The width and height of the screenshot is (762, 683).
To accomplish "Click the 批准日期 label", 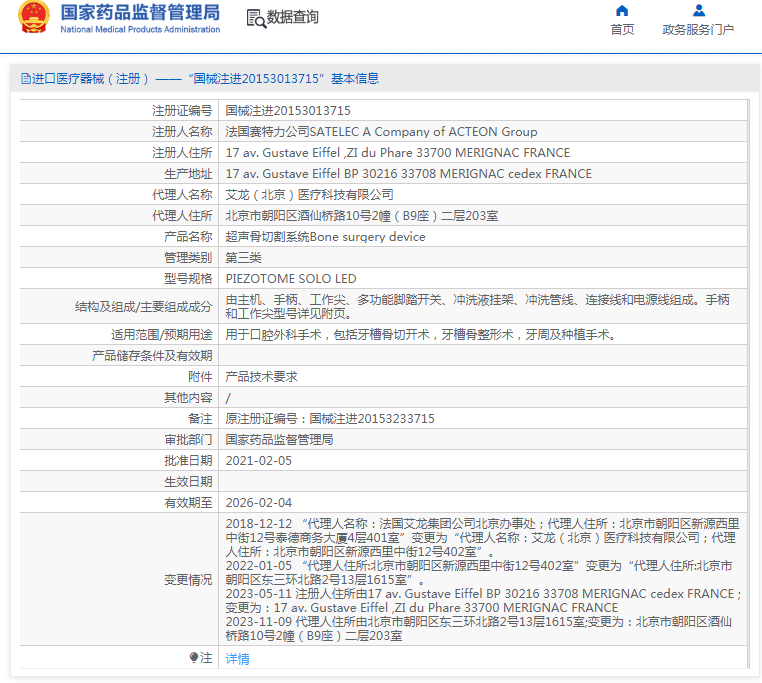I will click(x=188, y=461).
